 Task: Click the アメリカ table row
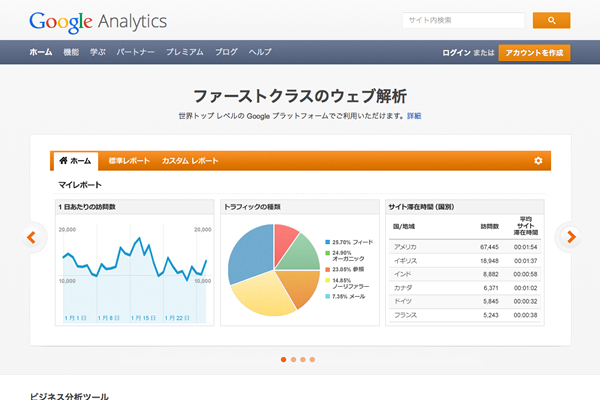click(x=465, y=247)
